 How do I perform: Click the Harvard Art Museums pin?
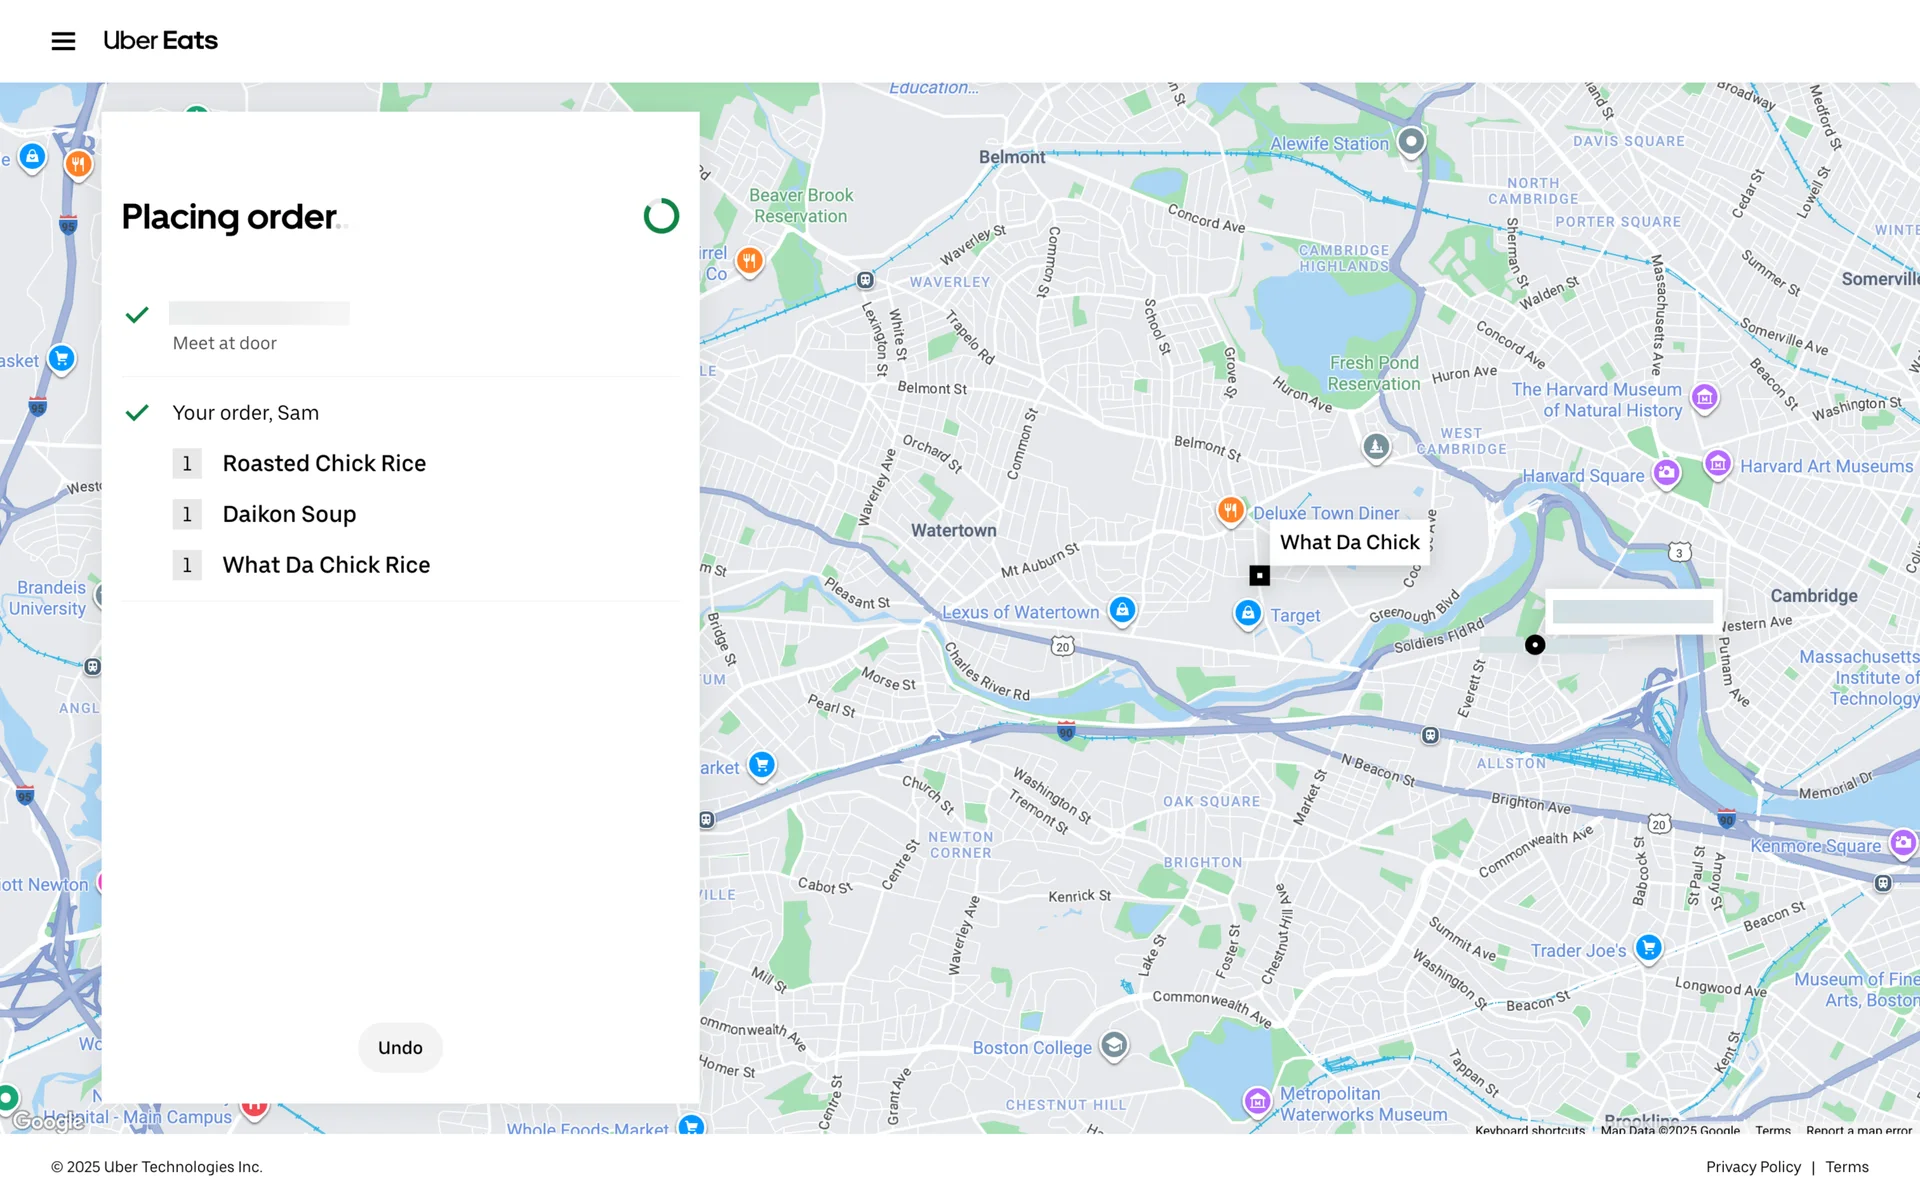1717,464
